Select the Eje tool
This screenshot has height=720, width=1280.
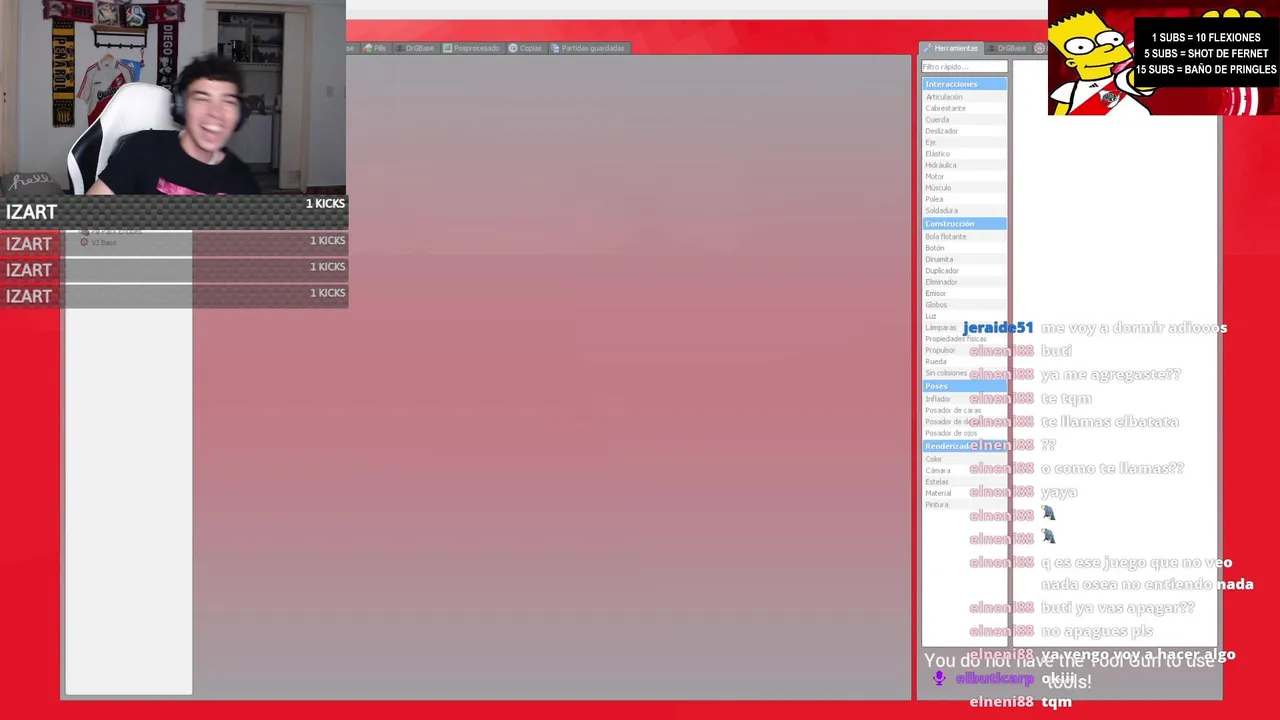pyautogui.click(x=964, y=143)
